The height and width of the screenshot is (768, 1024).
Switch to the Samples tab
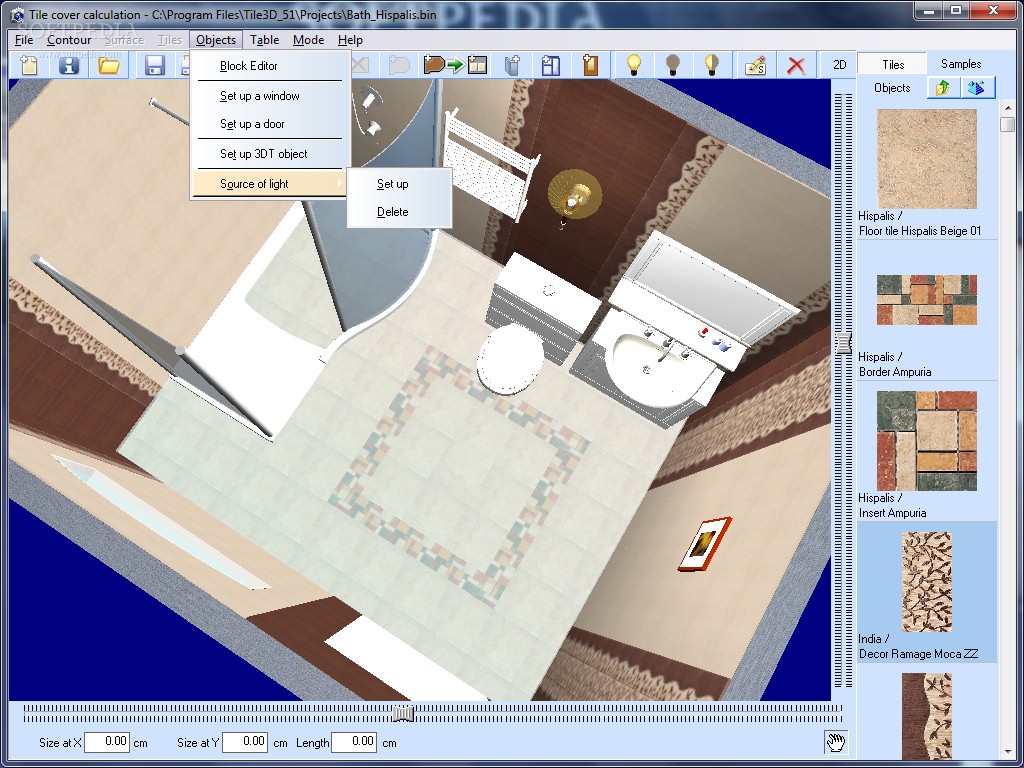pos(961,64)
